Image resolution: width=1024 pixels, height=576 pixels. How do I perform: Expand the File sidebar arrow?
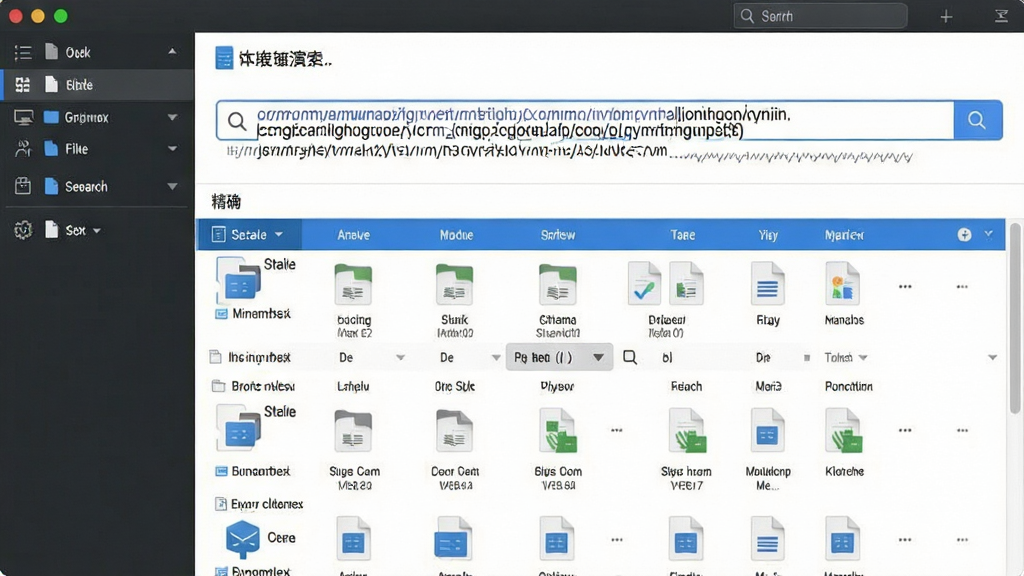pos(172,149)
